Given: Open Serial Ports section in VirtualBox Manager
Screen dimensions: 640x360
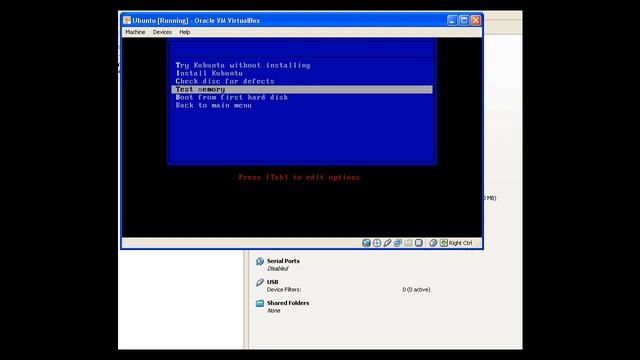Looking at the screenshot, I should (283, 261).
